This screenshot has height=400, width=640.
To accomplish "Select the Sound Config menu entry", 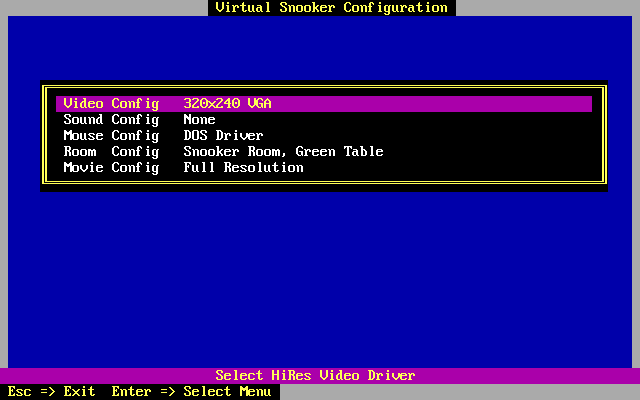I will [111, 120].
